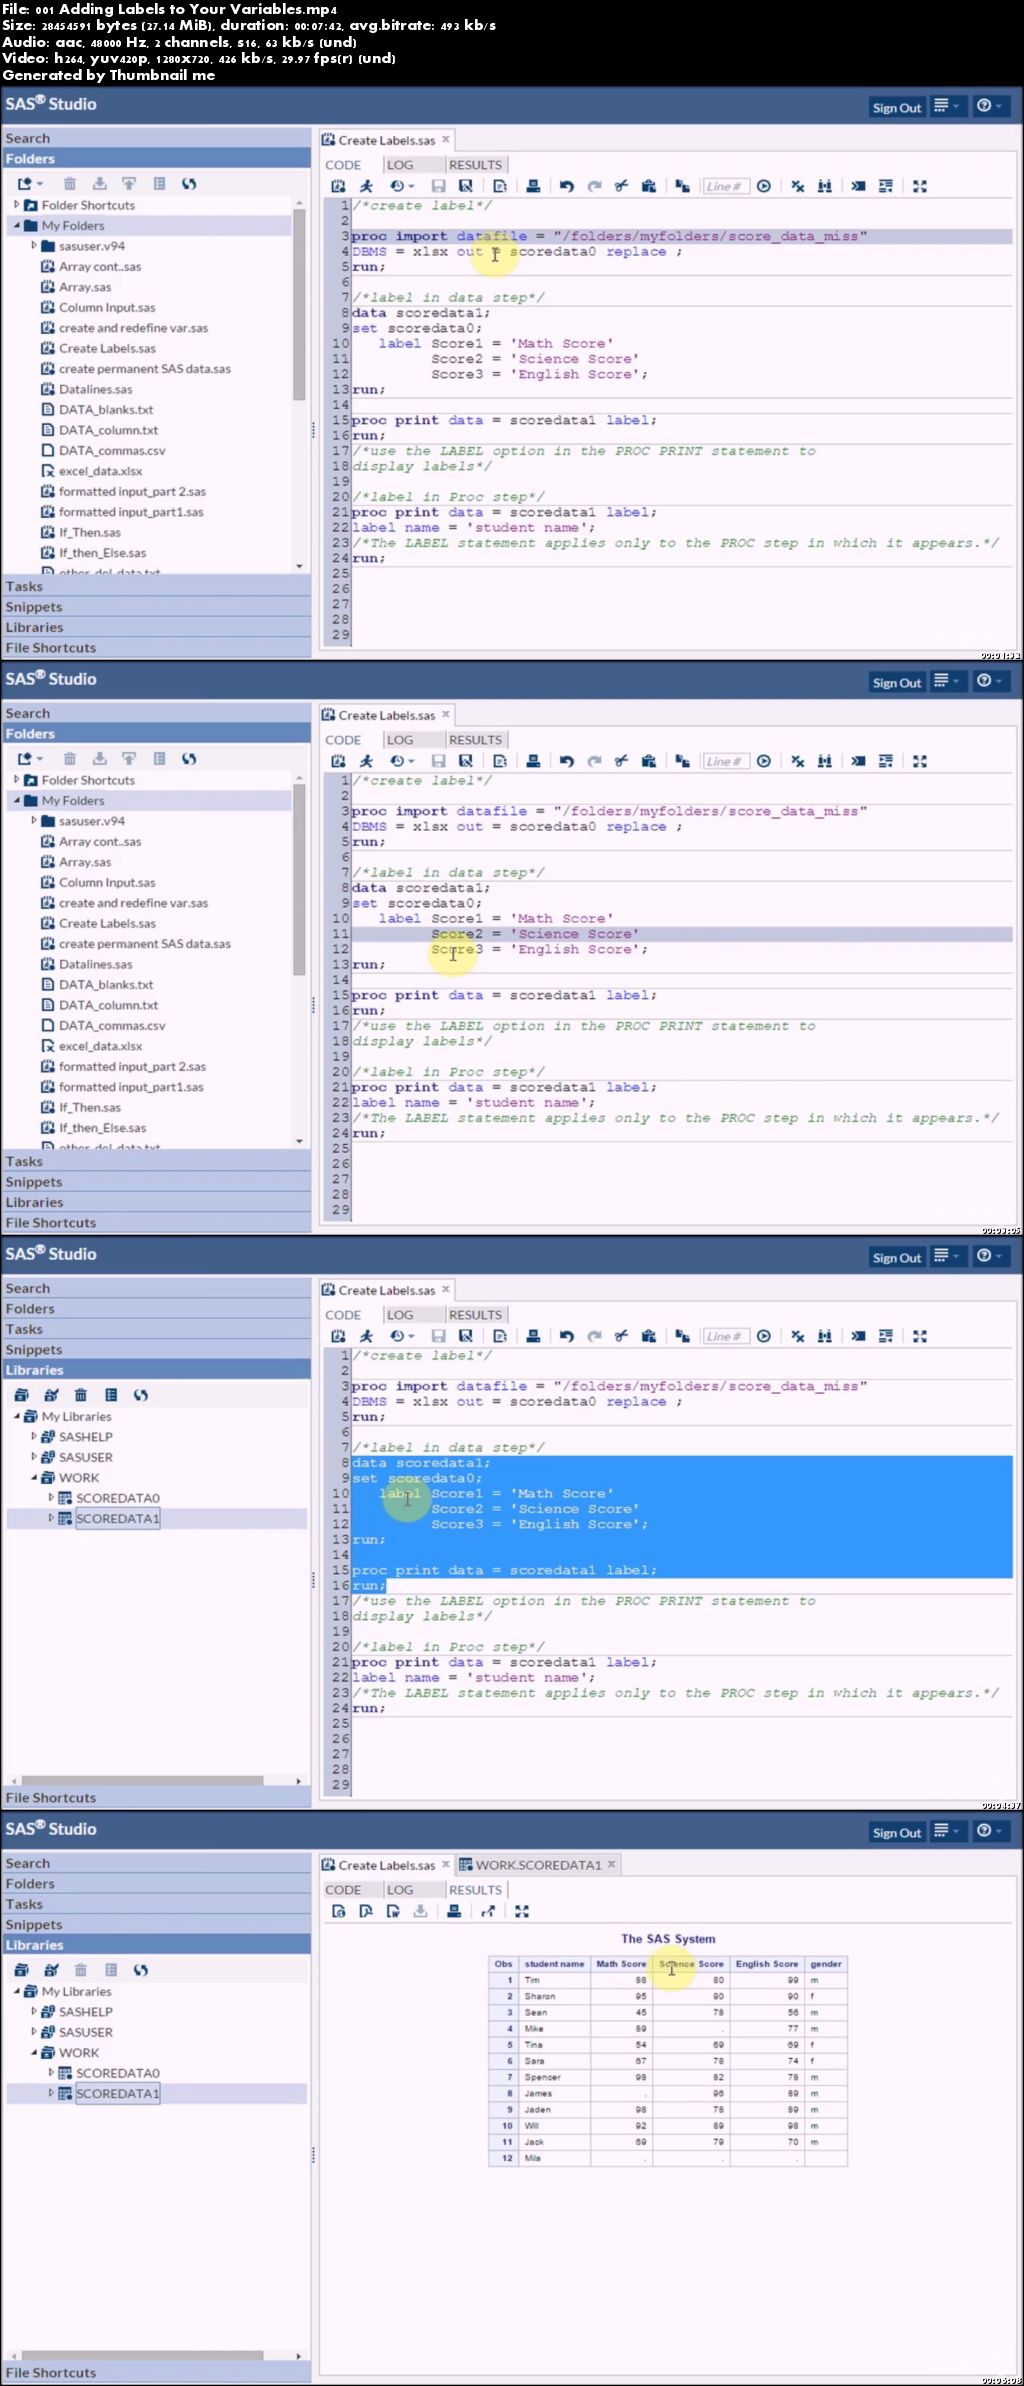
Task: Click Format Code icon in first frame toolbar
Action: pyautogui.click(x=885, y=186)
